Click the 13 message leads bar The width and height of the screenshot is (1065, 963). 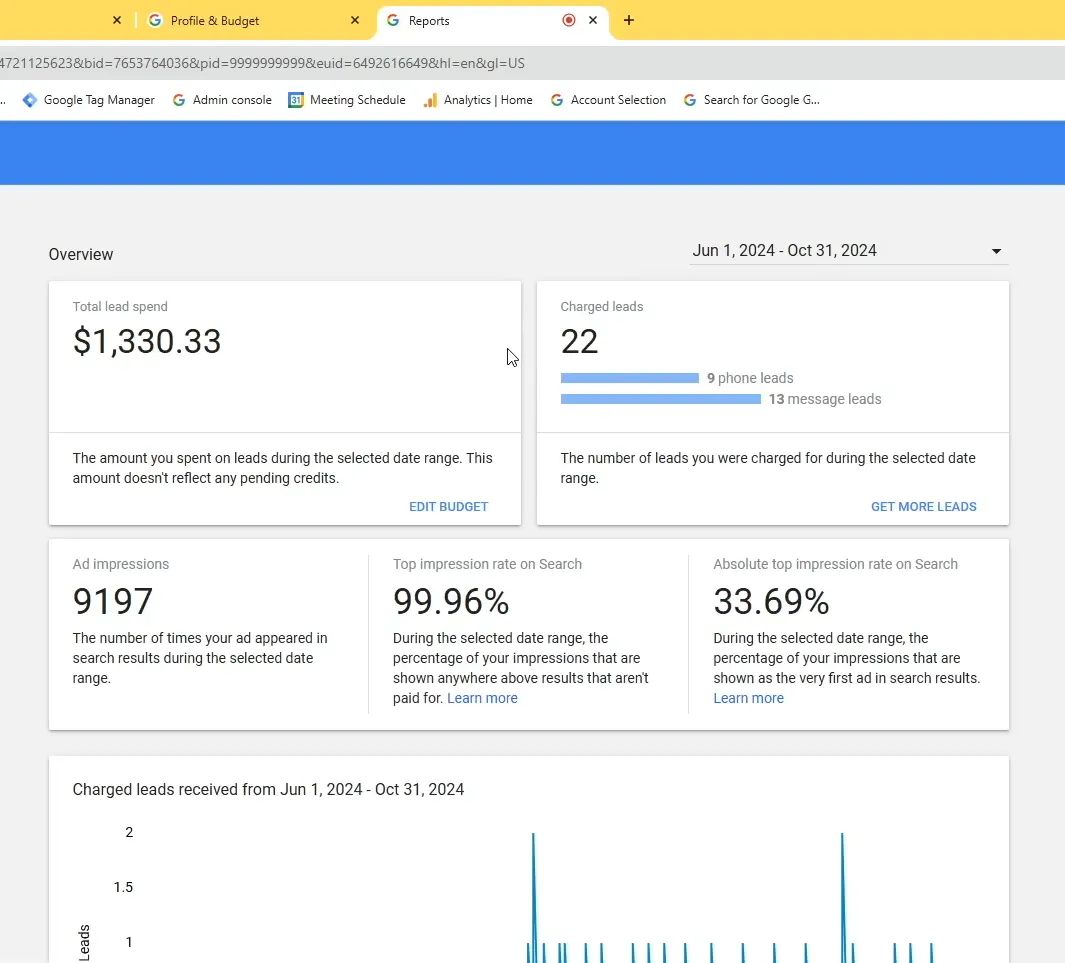click(x=661, y=399)
